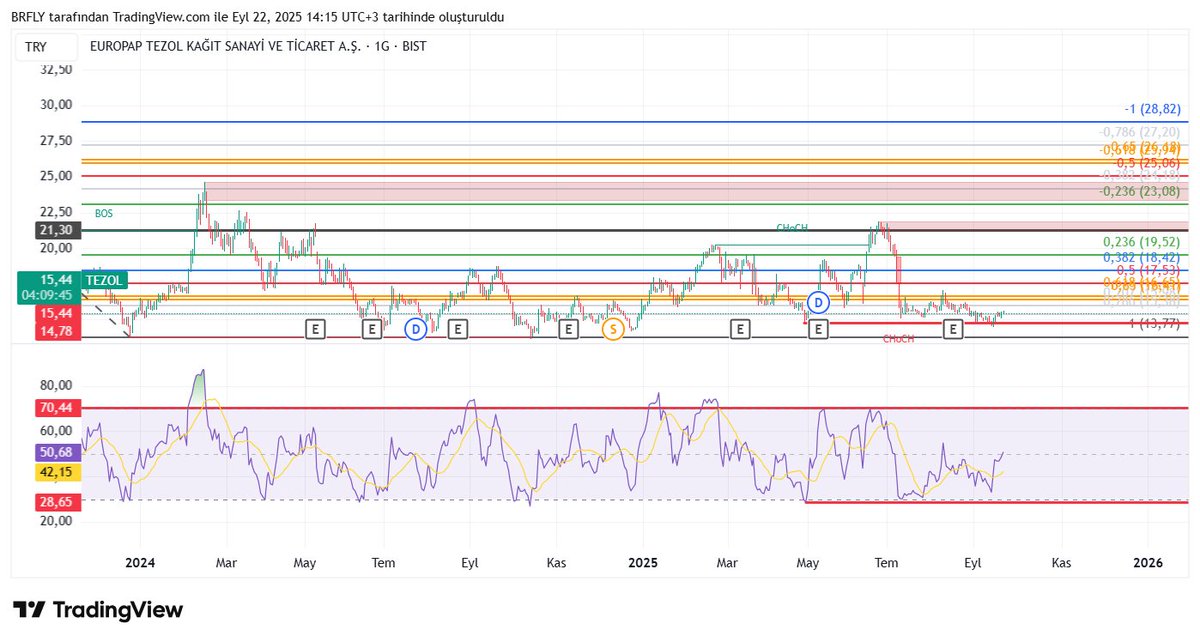Screen dimensions: 1200x642
Task: Click the BIST exchange label
Action: [412, 45]
